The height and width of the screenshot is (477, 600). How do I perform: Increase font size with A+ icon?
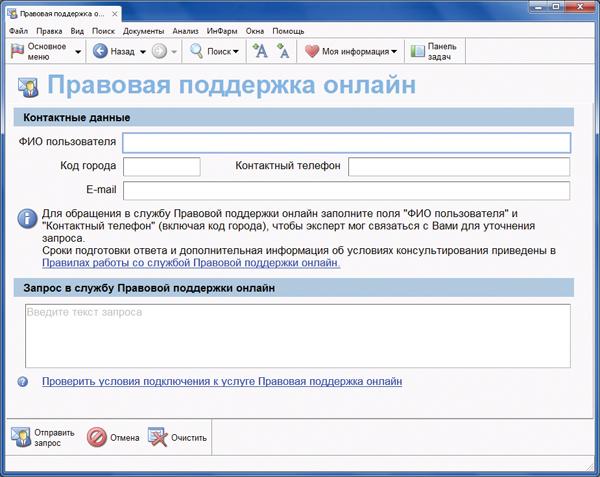260,51
